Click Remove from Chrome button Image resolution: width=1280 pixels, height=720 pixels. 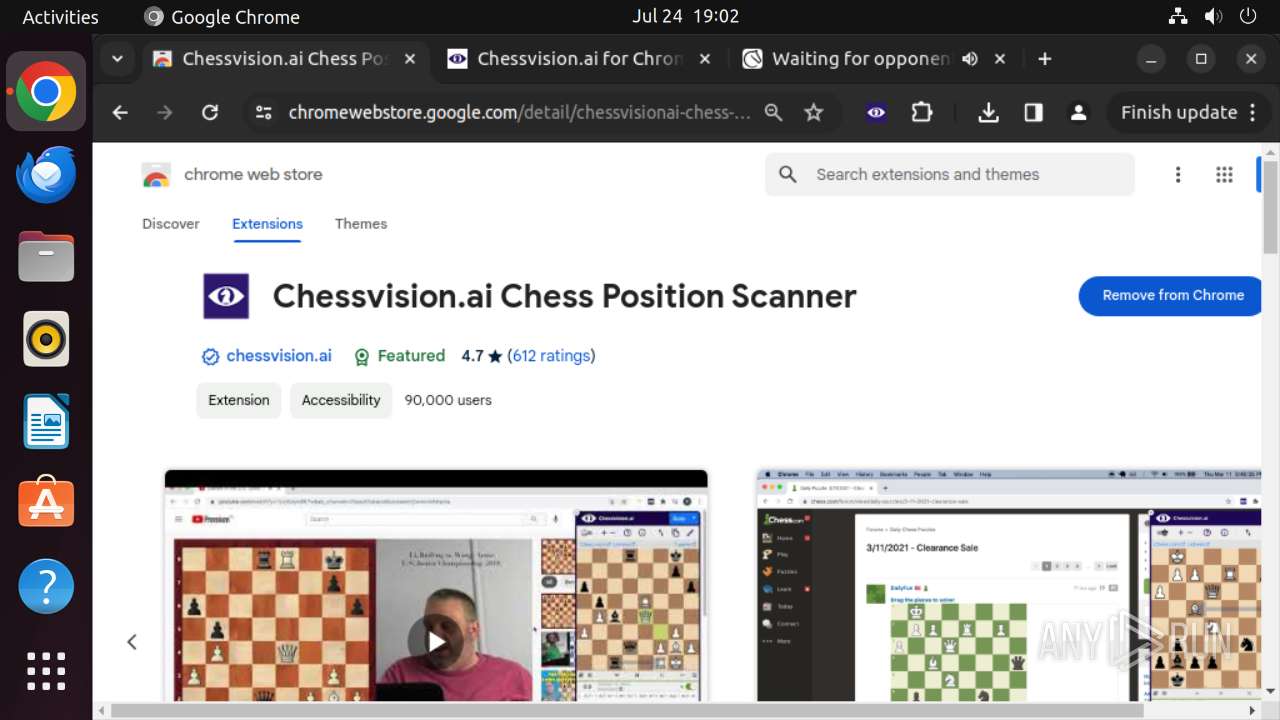tap(1172, 296)
